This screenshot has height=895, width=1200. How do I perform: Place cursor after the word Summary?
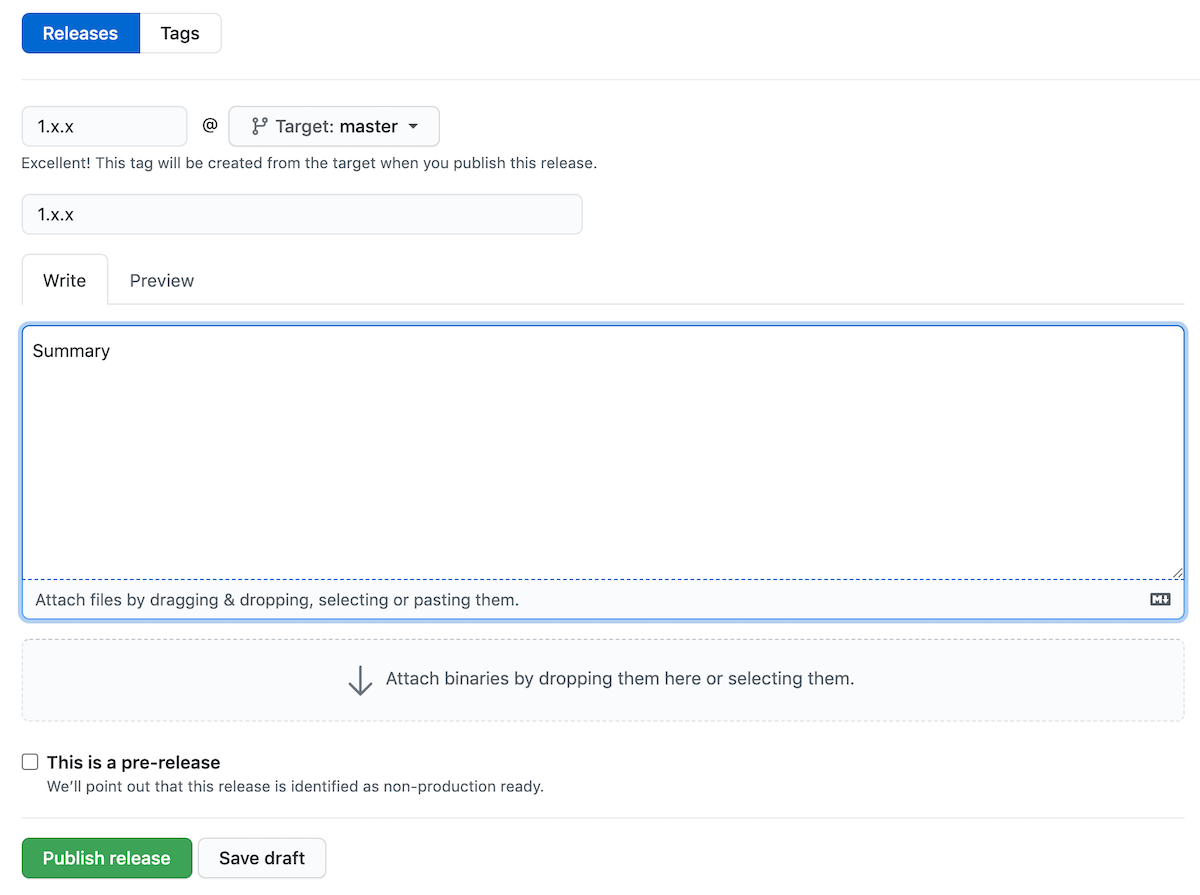(111, 351)
